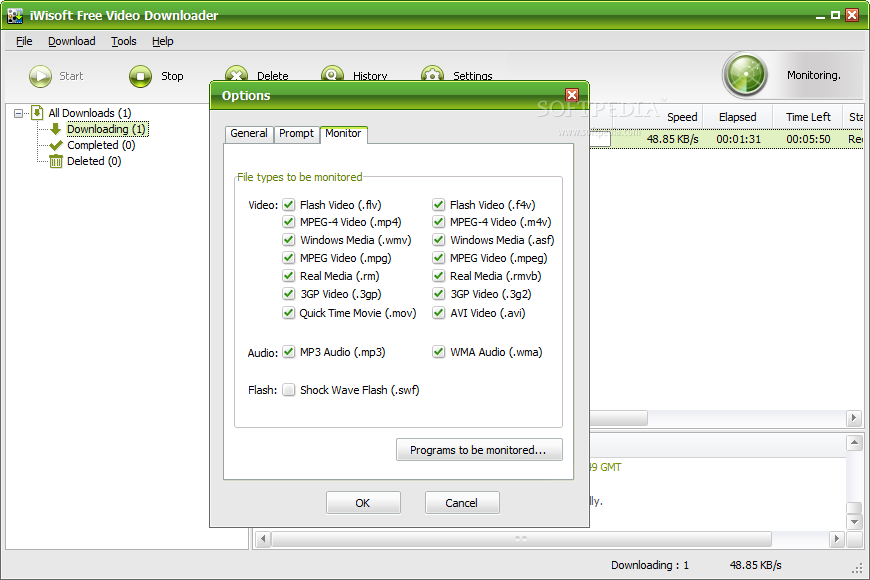Click the Stop toolbar icon

pos(140,76)
